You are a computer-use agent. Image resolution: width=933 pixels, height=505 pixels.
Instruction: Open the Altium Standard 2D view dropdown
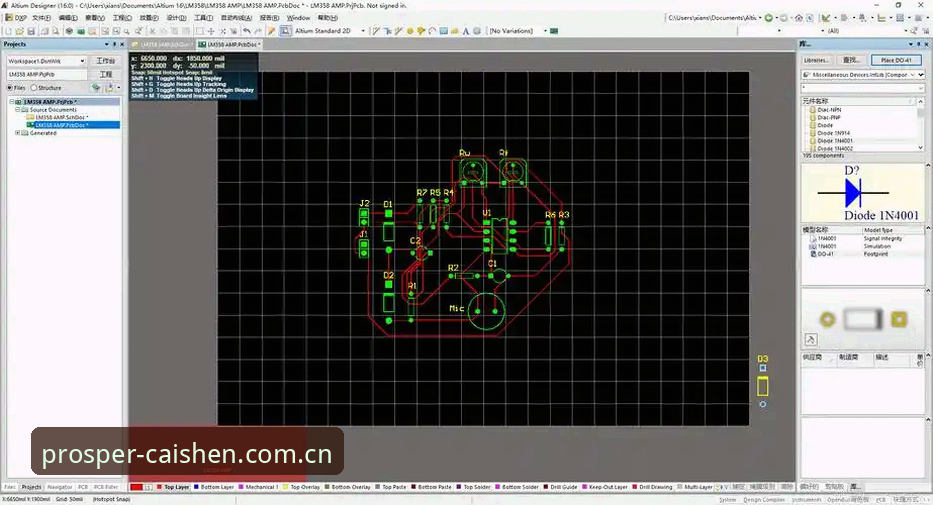tap(363, 31)
